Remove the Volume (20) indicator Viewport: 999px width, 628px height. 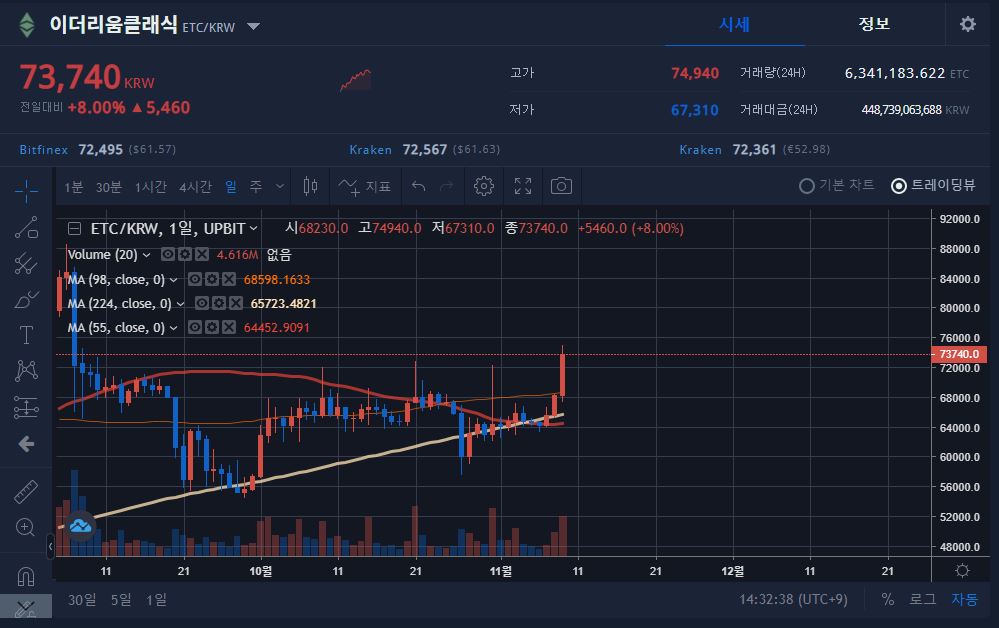point(202,255)
